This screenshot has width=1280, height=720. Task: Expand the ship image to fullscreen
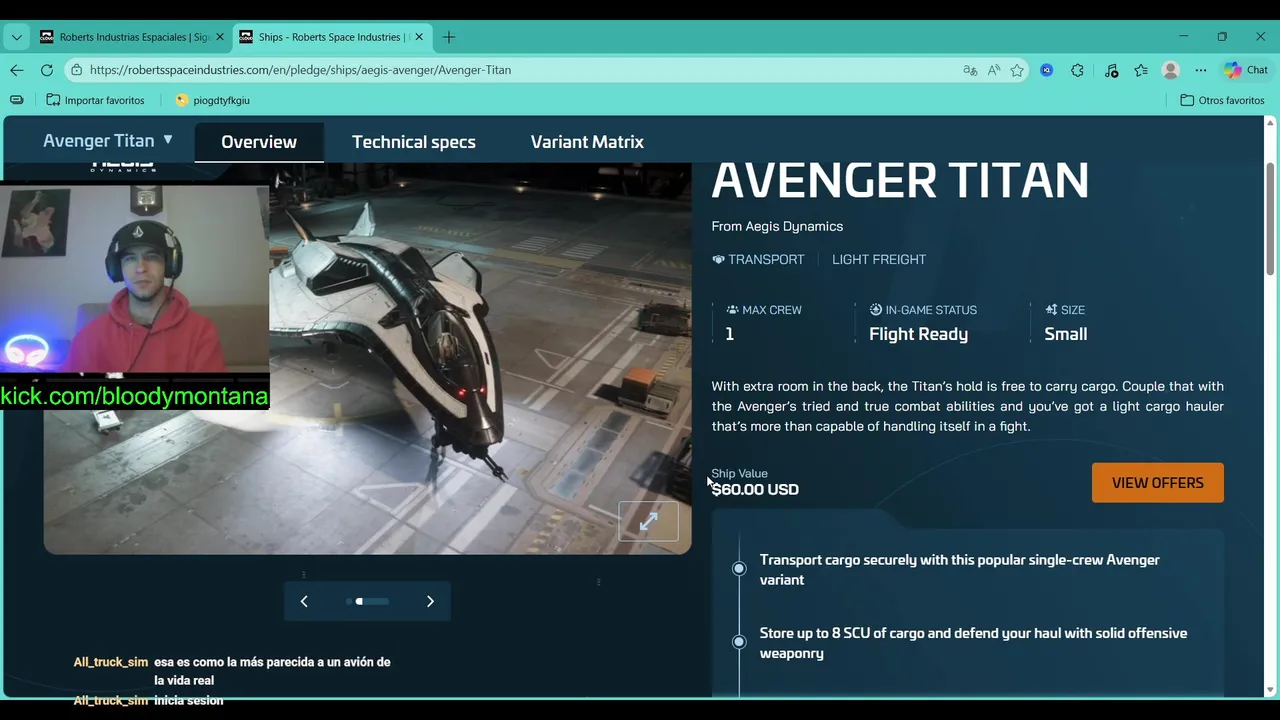[648, 521]
